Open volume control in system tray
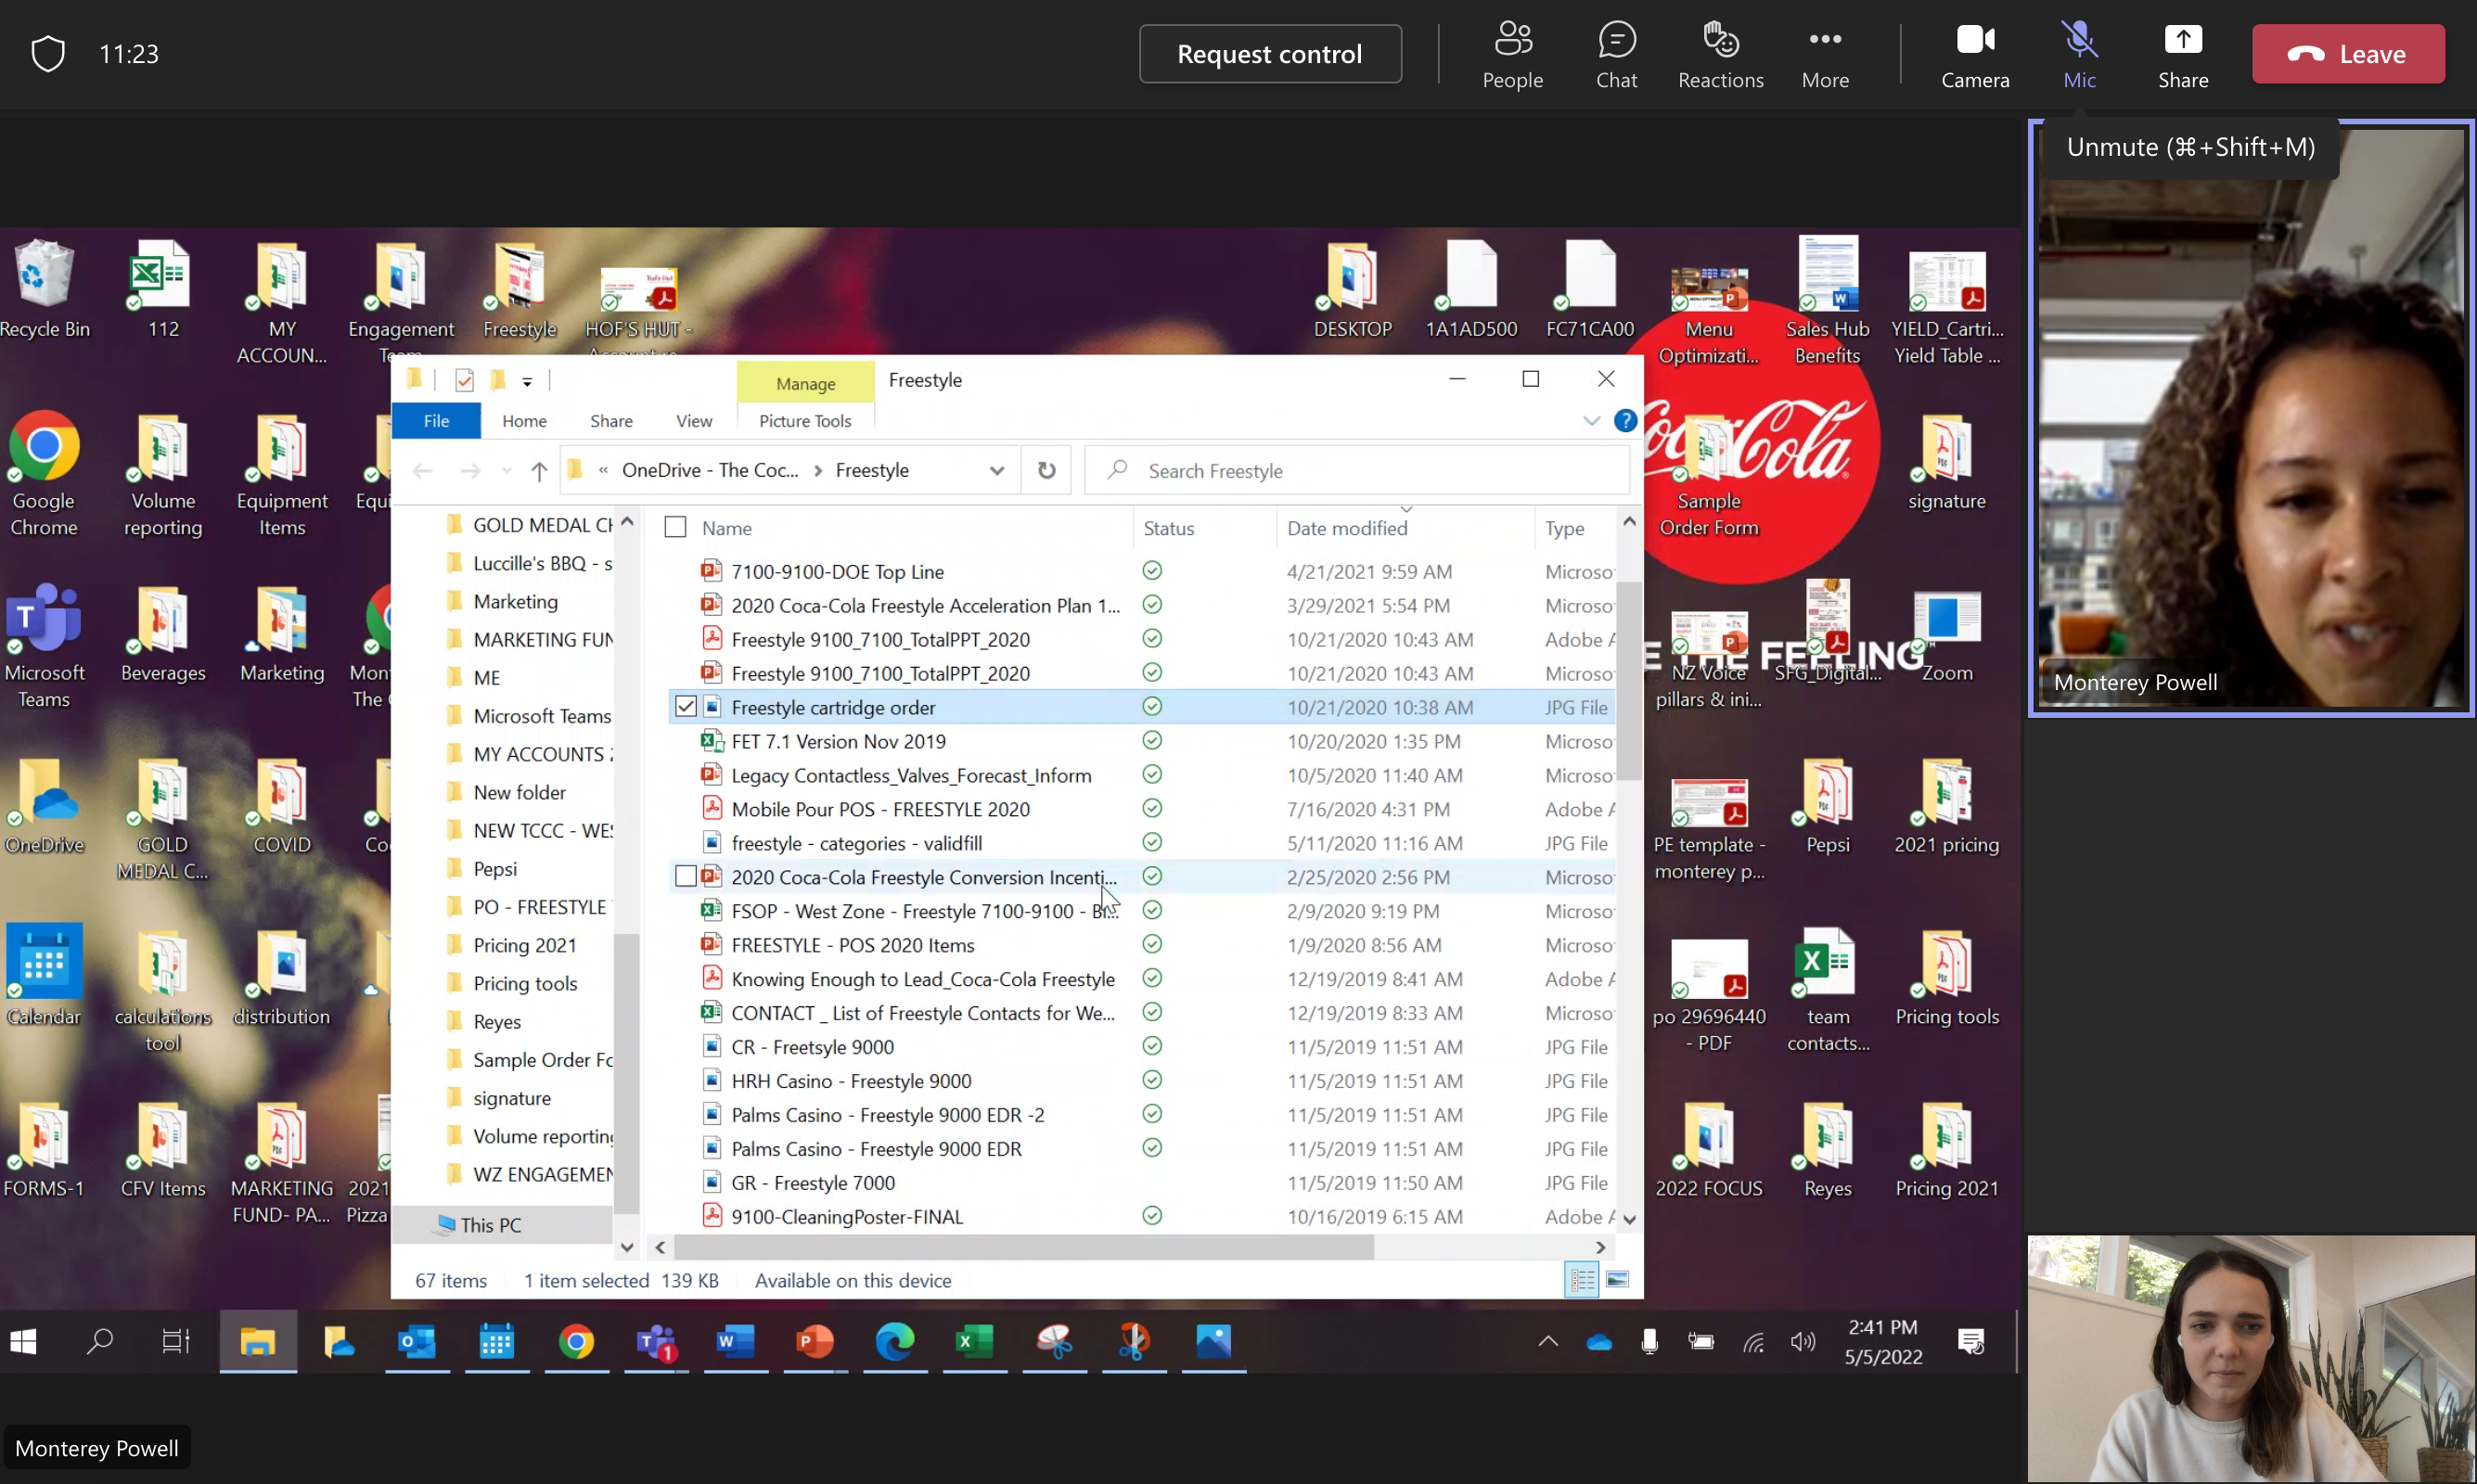This screenshot has width=2477, height=1484. click(1803, 1342)
